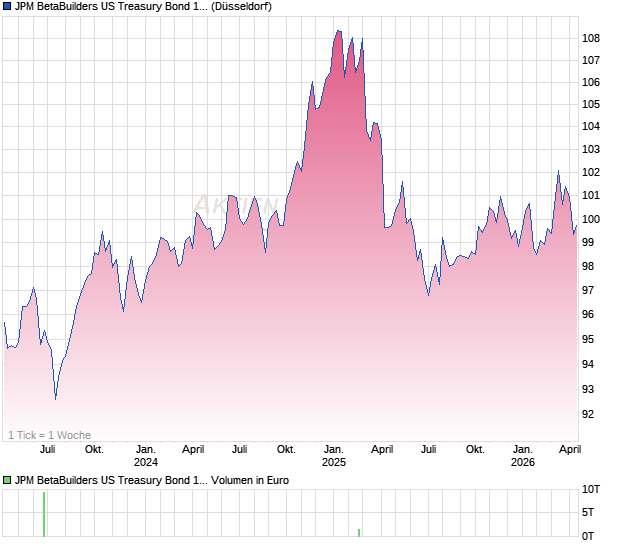620x546 pixels.
Task: Click the (Düsseldorf) exchange label
Action: click(x=242, y=7)
